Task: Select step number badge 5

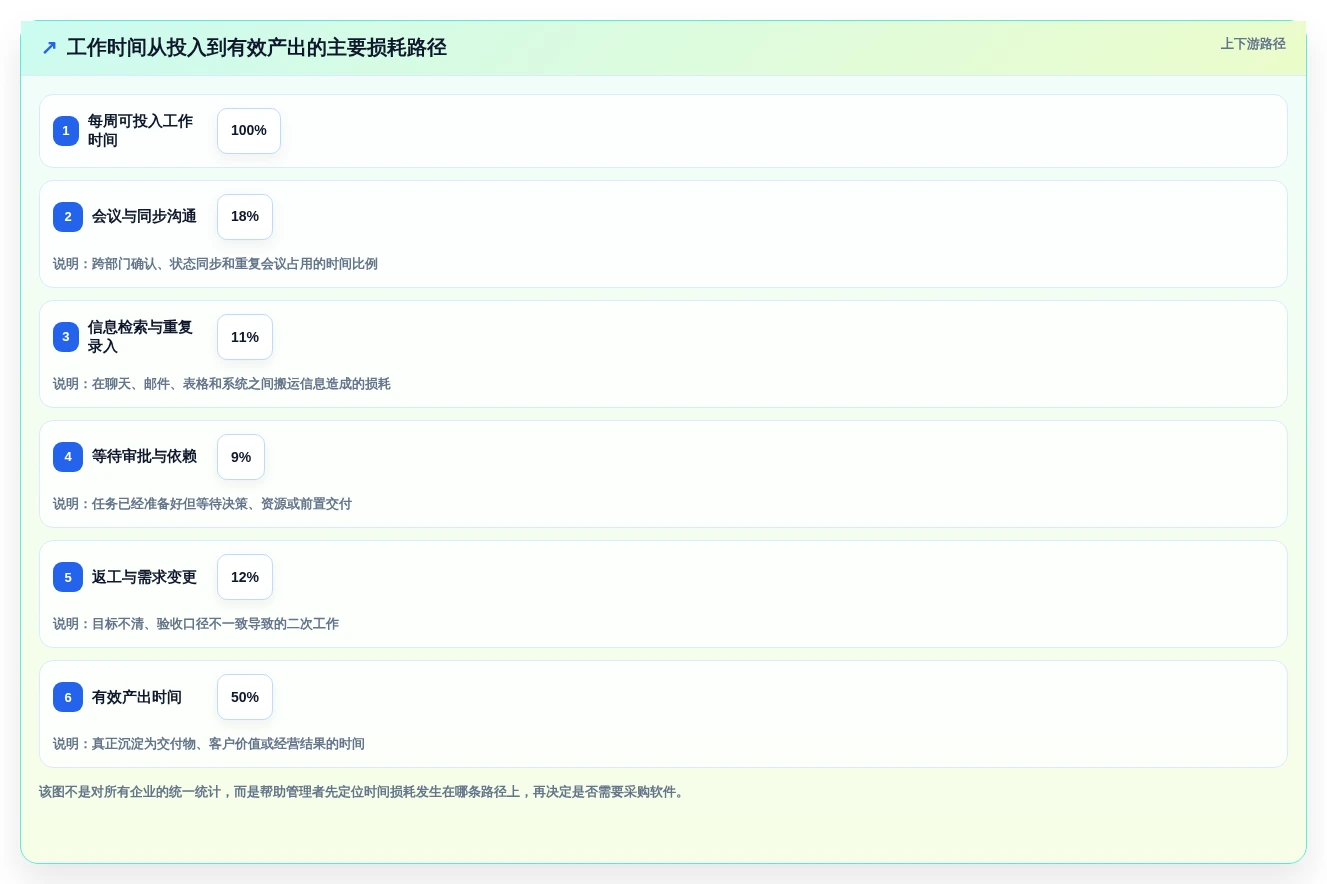Action: tap(68, 577)
